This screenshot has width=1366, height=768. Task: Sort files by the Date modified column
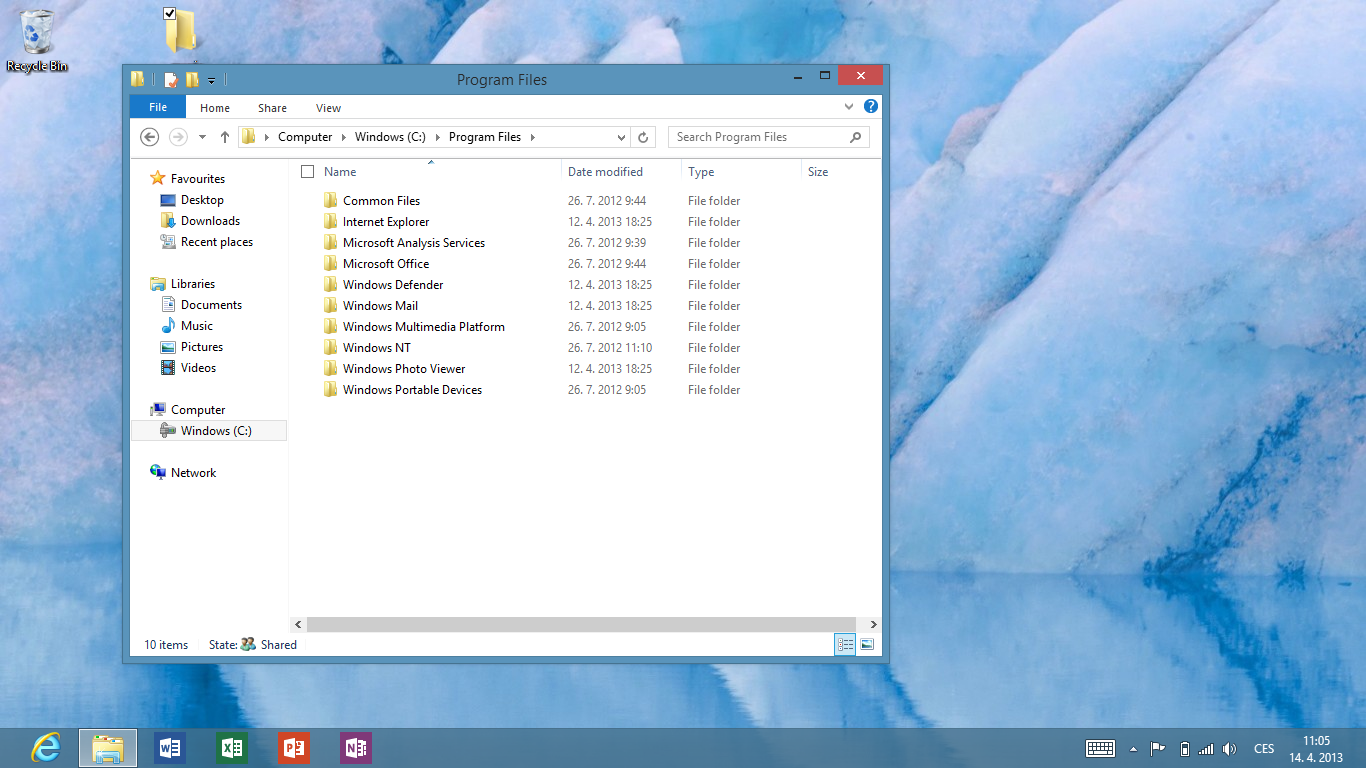pos(605,172)
